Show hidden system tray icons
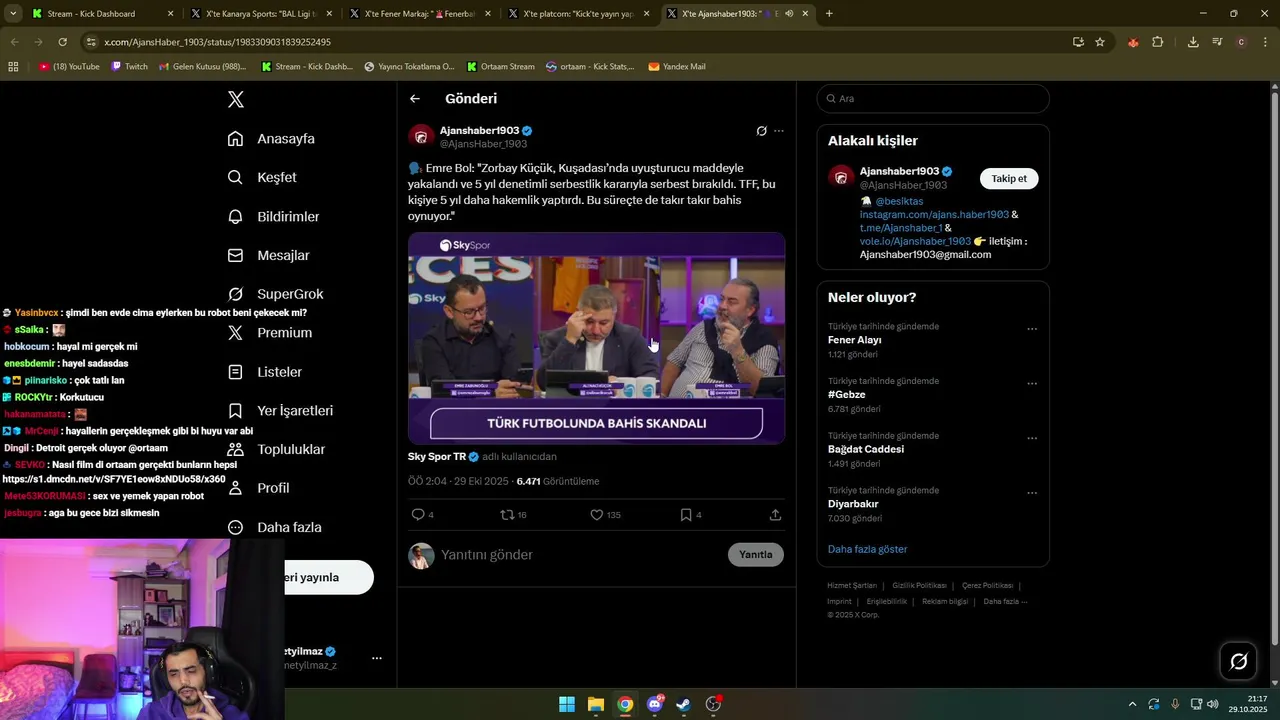 click(1132, 704)
